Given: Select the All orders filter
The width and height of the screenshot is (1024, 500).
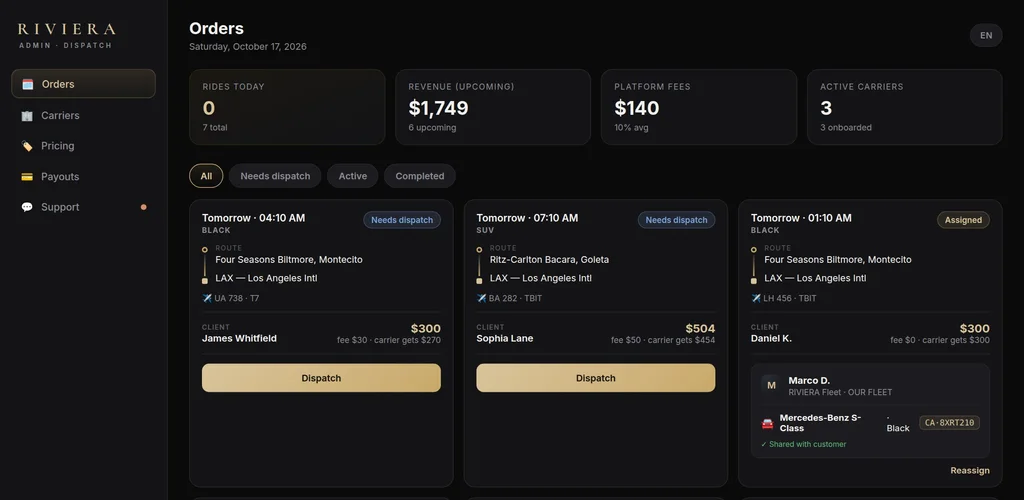Looking at the screenshot, I should tap(206, 176).
